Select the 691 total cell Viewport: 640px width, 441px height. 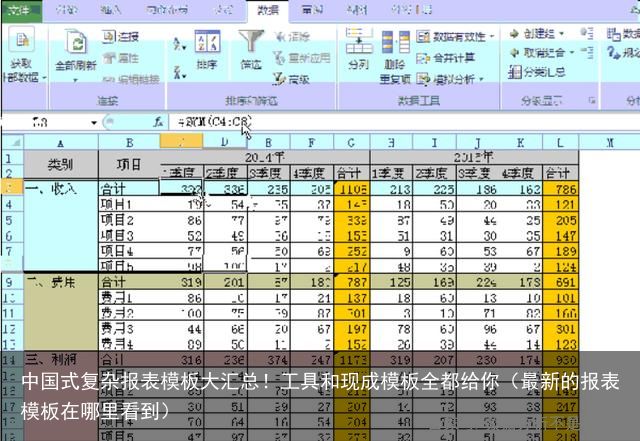pyautogui.click(x=560, y=282)
